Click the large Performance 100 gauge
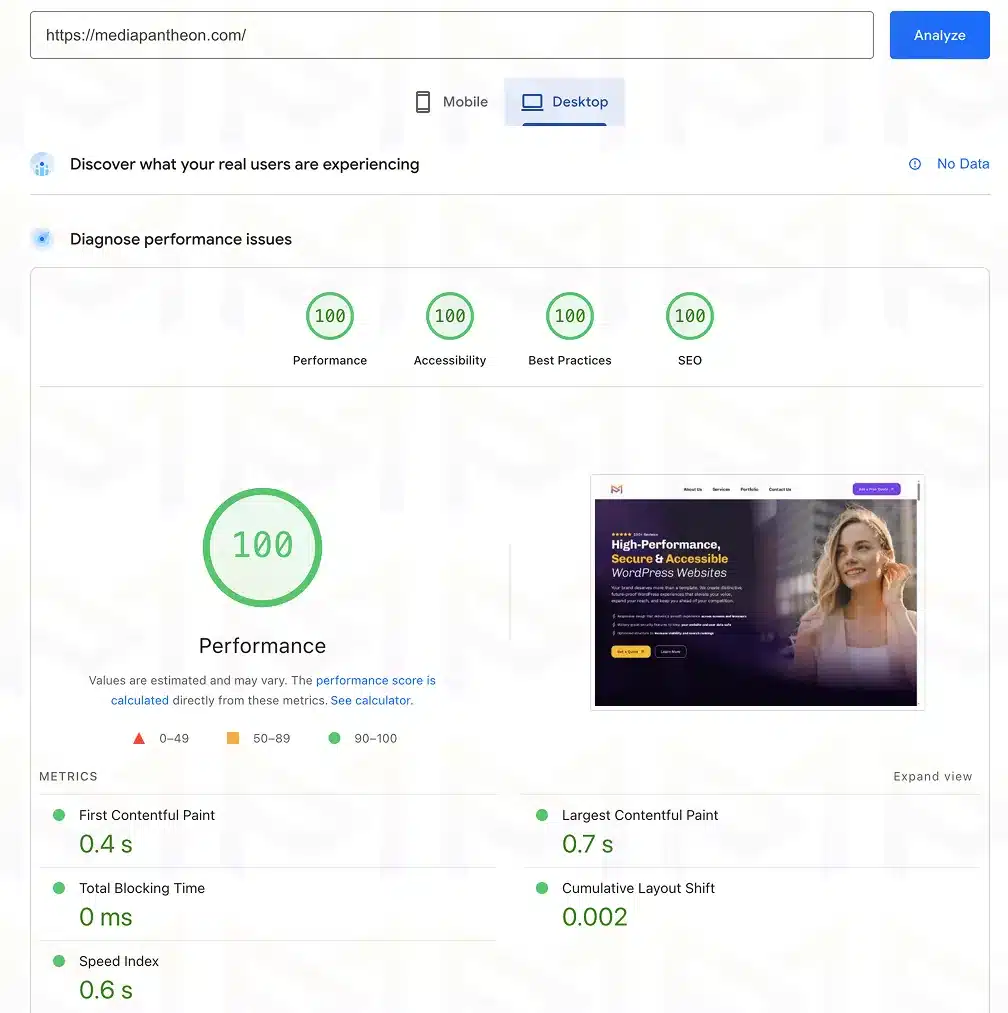Screen dimensions: 1008x1013 tap(262, 547)
